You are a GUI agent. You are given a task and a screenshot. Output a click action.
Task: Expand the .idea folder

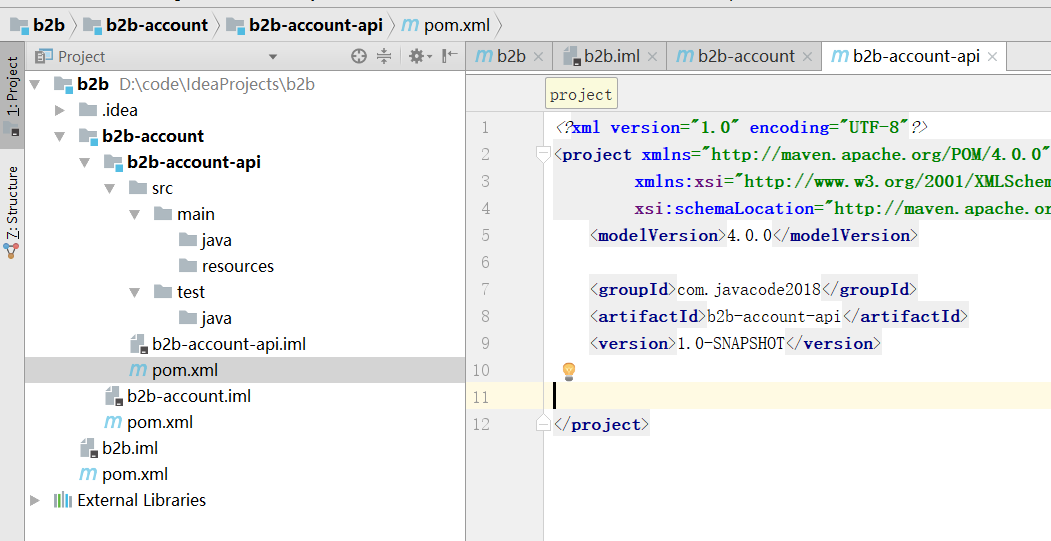coord(60,111)
